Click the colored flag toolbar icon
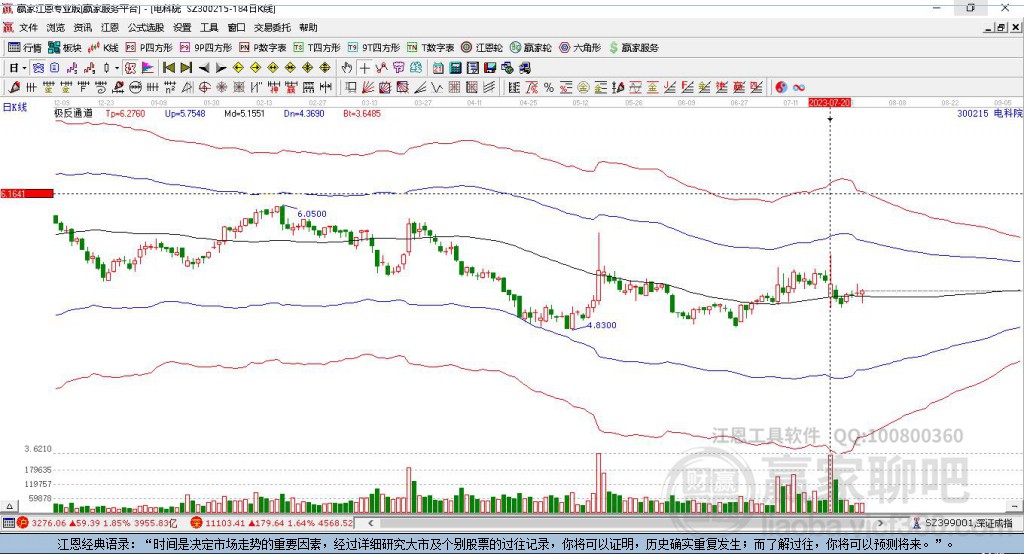The width and height of the screenshot is (1024, 554). [148, 68]
